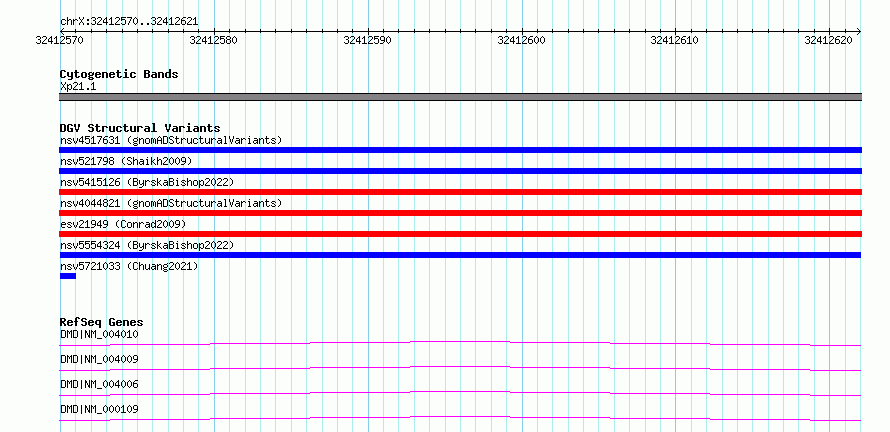Select ruler position 32412580
Viewport: 890px width, 432px height.
[x=214, y=40]
